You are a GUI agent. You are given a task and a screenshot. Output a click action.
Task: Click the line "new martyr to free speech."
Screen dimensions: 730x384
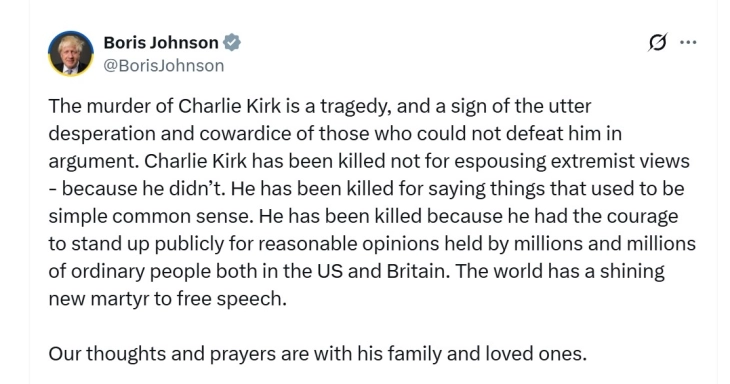coord(168,298)
